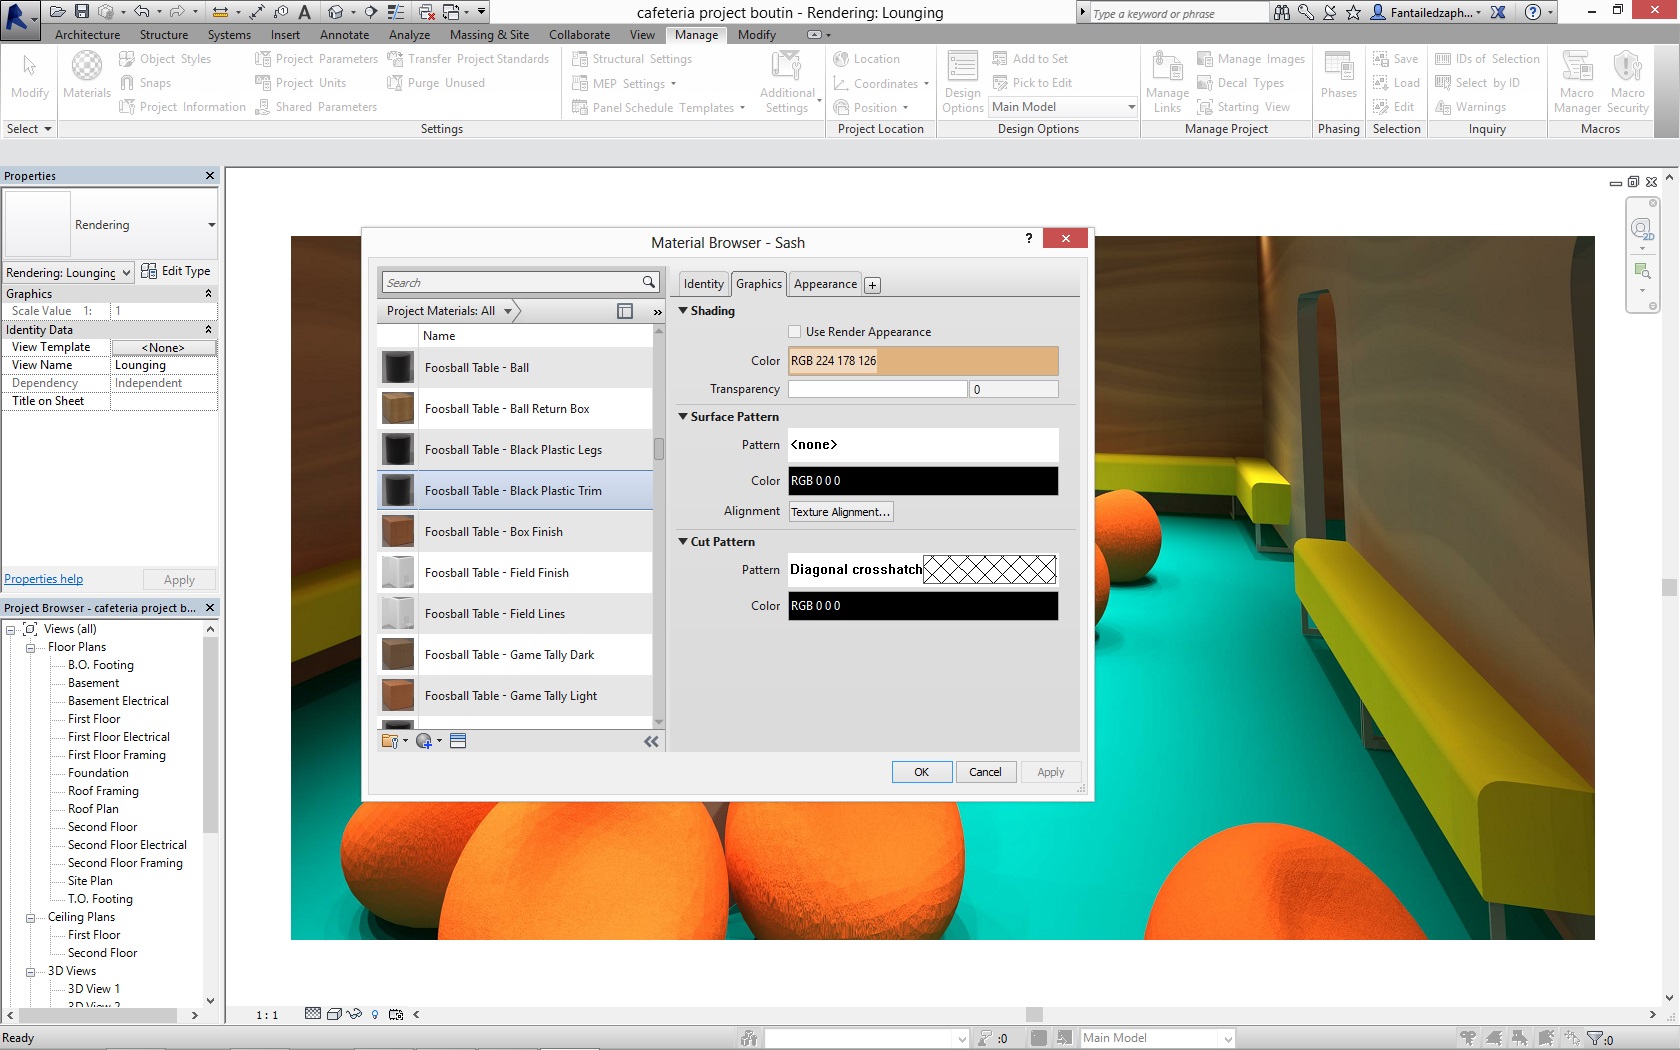1680x1050 pixels.
Task: Collapse the Ceiling Plans tree node
Action: coord(30,918)
